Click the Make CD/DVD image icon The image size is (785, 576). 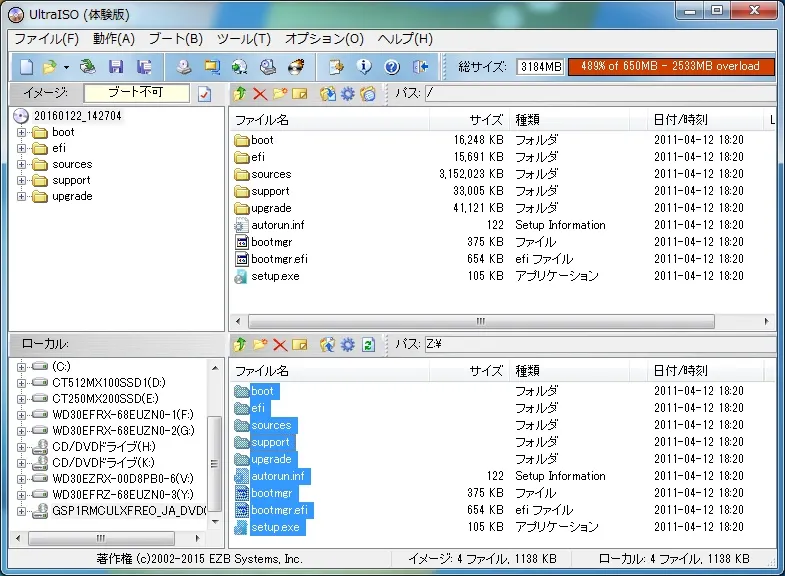click(x=184, y=67)
